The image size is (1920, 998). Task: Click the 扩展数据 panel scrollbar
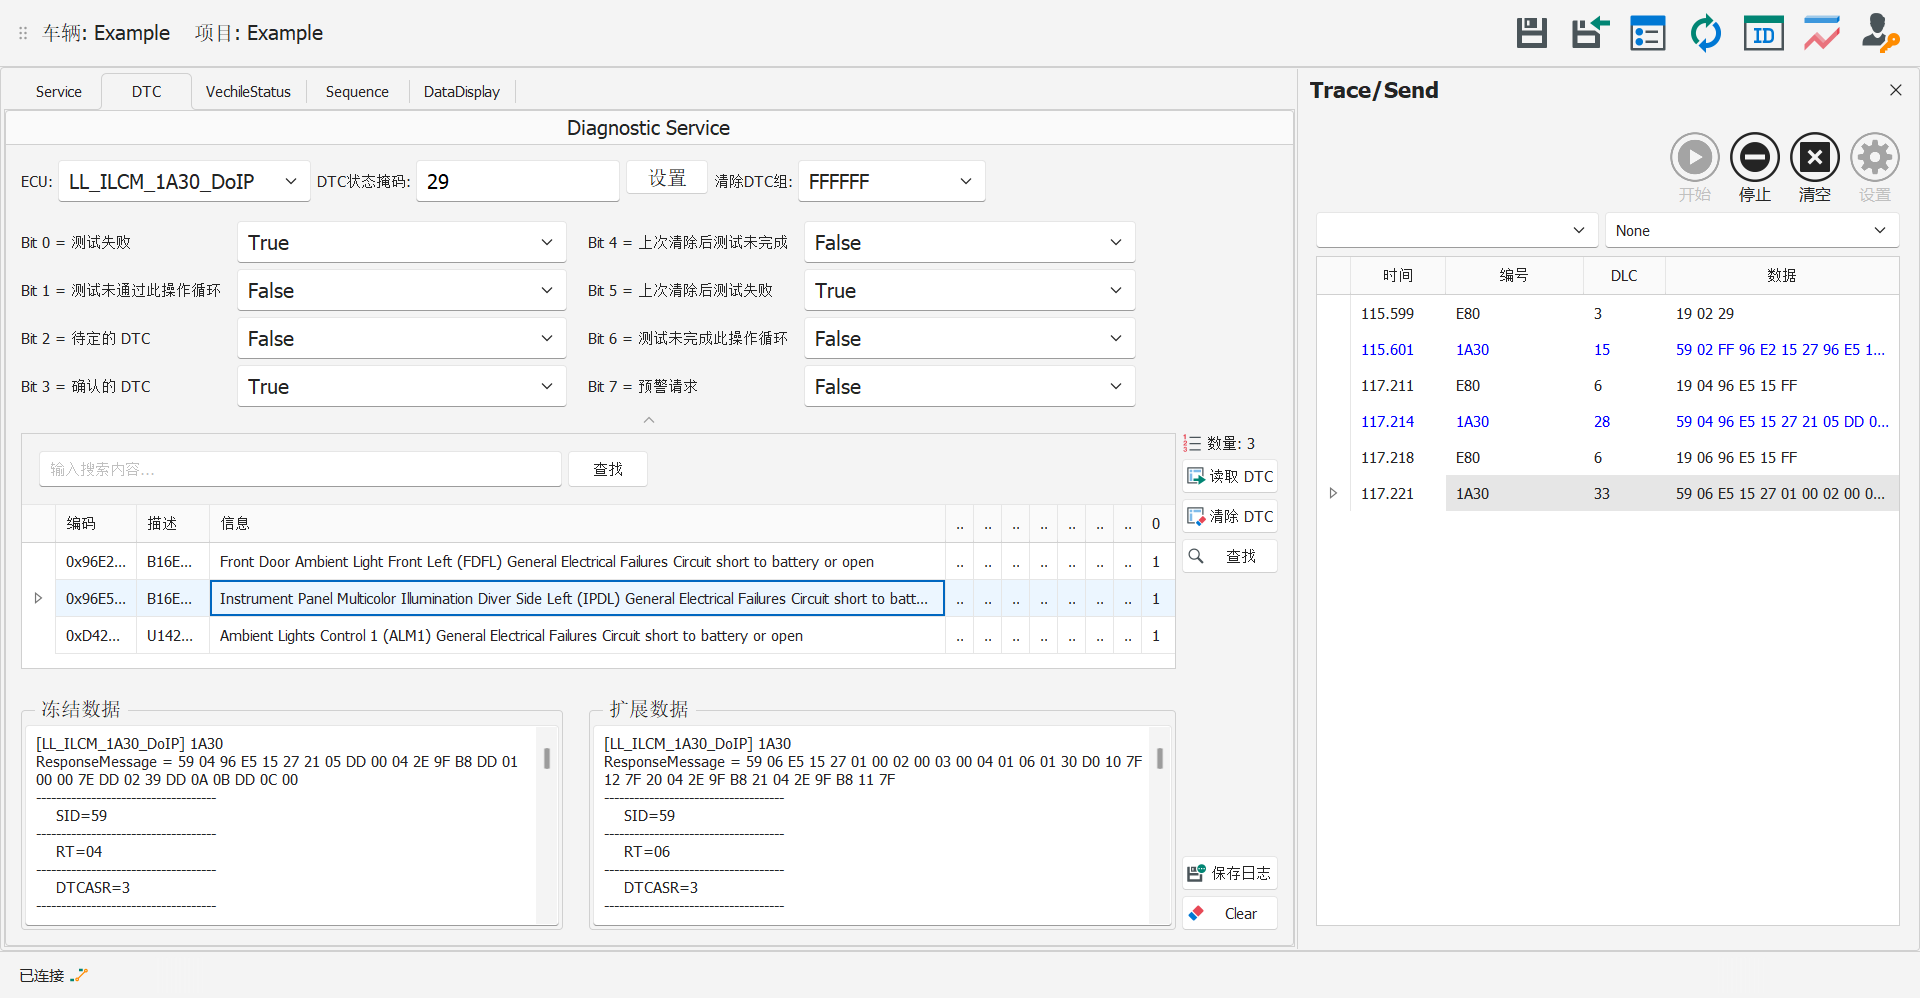pyautogui.click(x=1160, y=758)
